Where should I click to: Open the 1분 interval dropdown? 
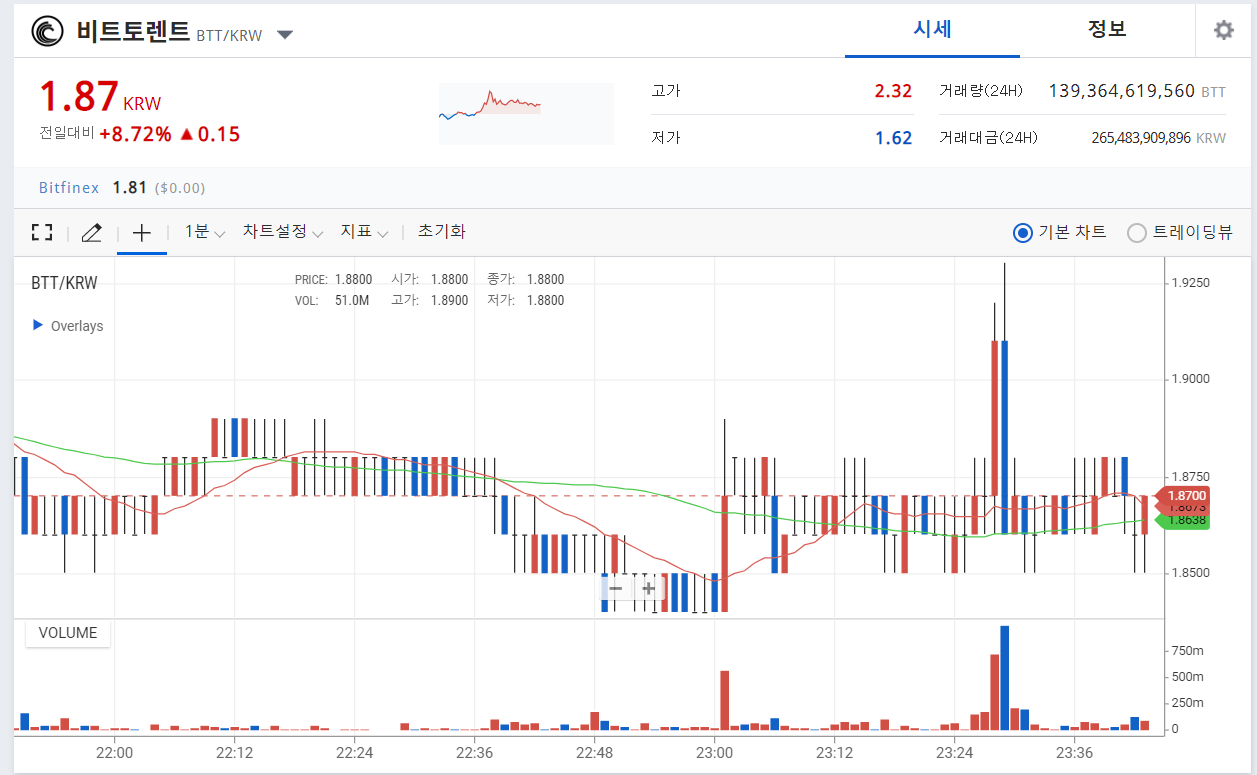pyautogui.click(x=205, y=232)
